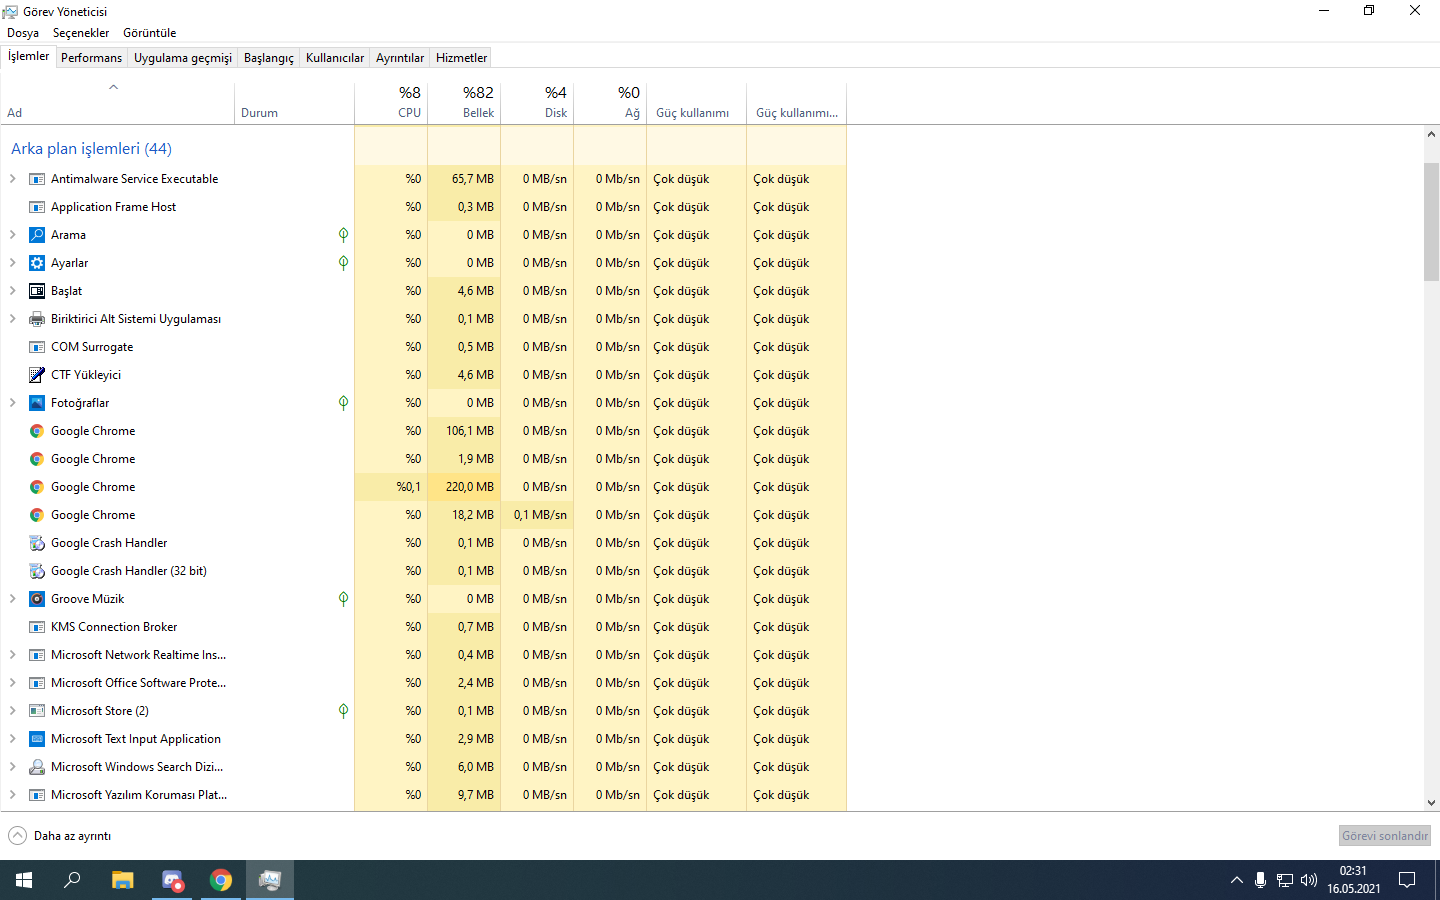
Task: Expand the Başlat process group
Action: coord(12,291)
